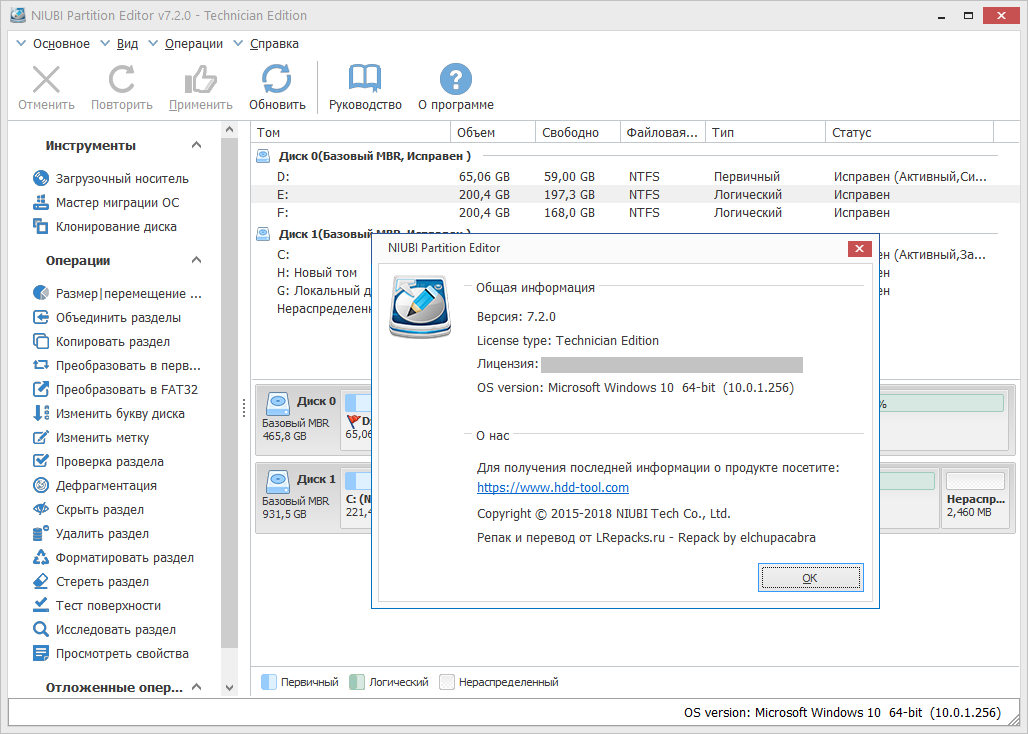Click the О программе question mark icon

pyautogui.click(x=455, y=80)
